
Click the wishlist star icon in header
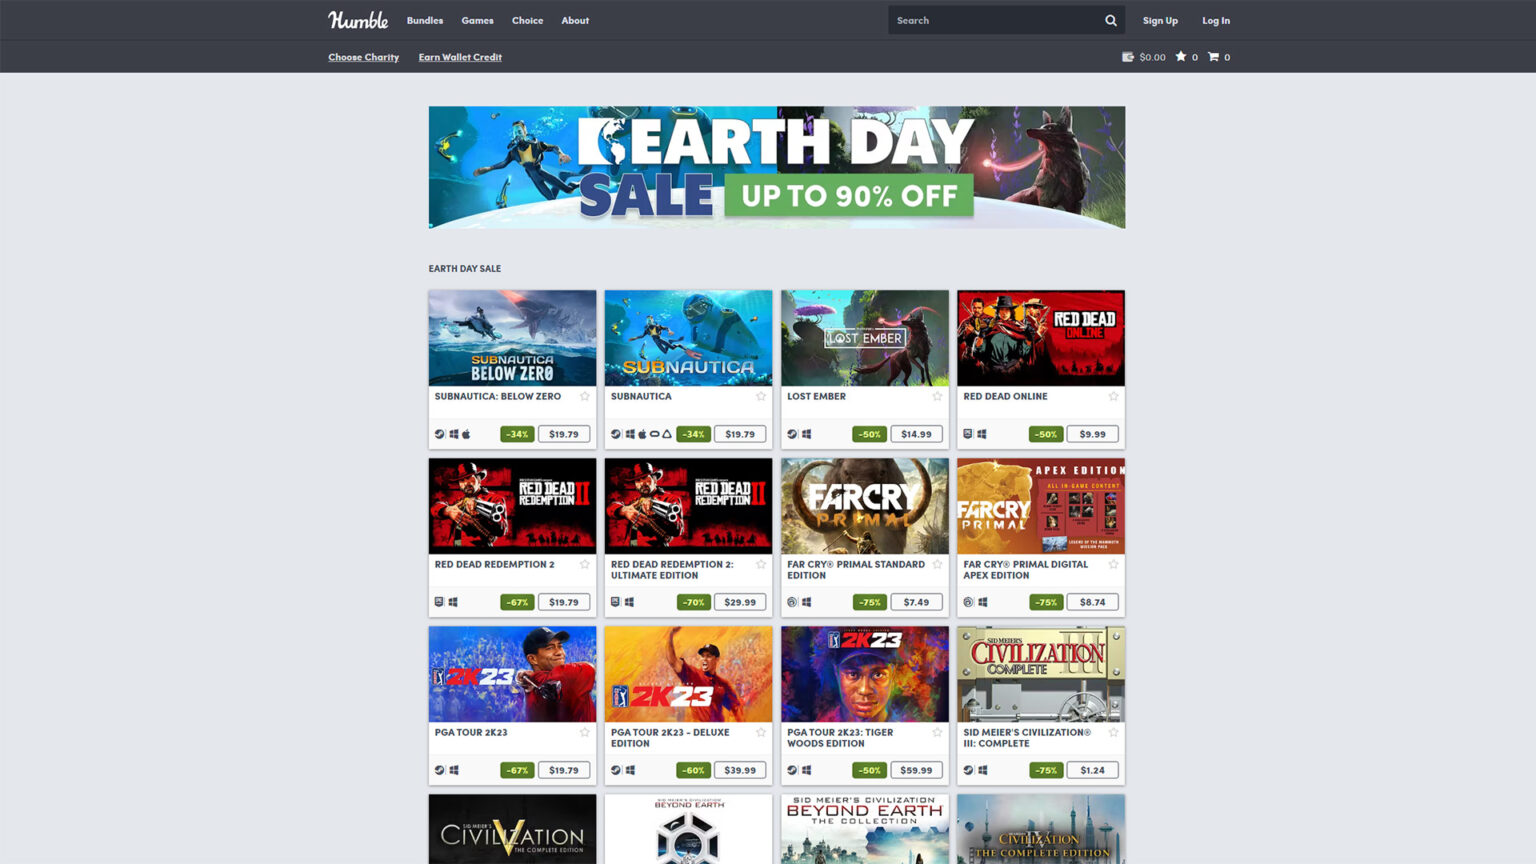pos(1181,57)
